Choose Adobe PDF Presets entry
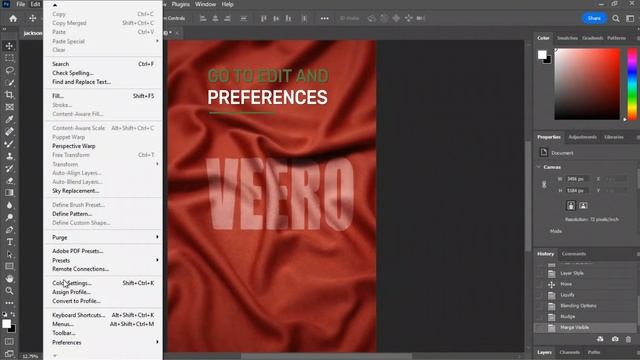The image size is (640, 360). point(103,251)
